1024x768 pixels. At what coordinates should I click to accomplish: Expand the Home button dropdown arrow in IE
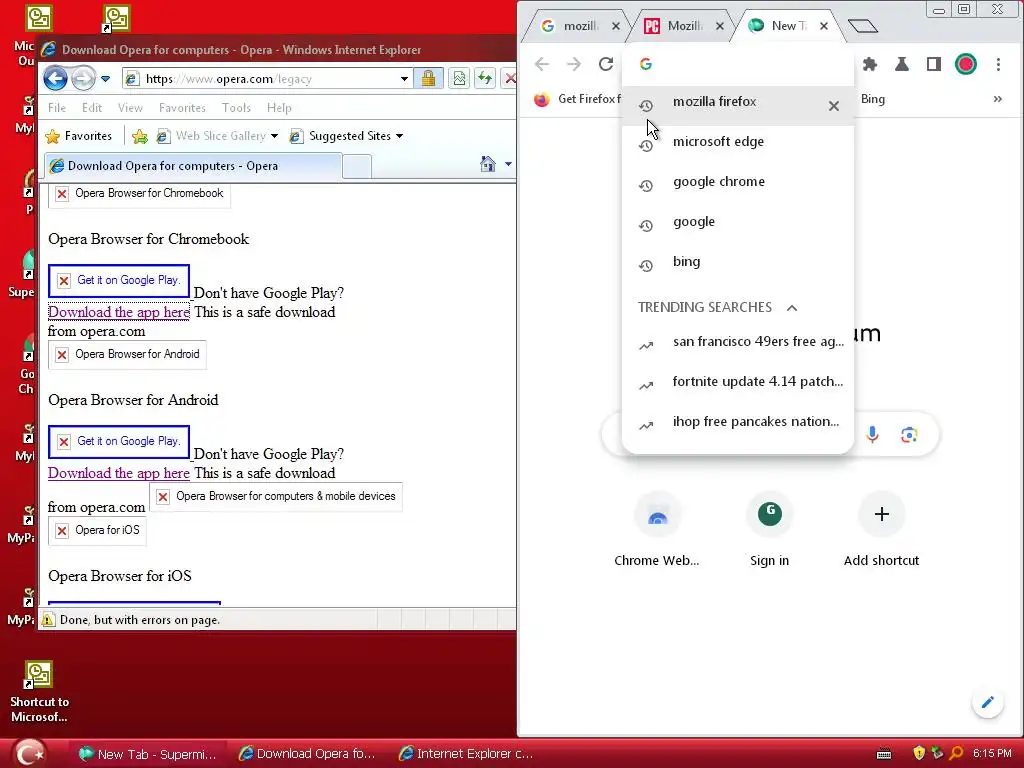click(508, 164)
